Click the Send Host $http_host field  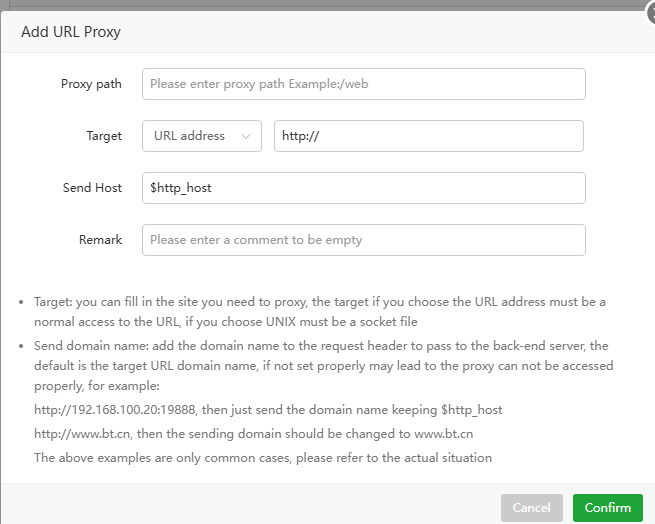tap(363, 188)
